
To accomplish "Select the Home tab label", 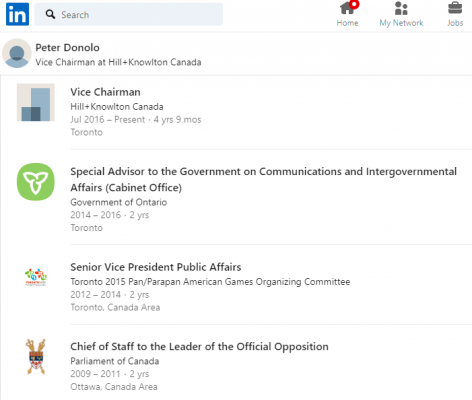I will point(347,23).
